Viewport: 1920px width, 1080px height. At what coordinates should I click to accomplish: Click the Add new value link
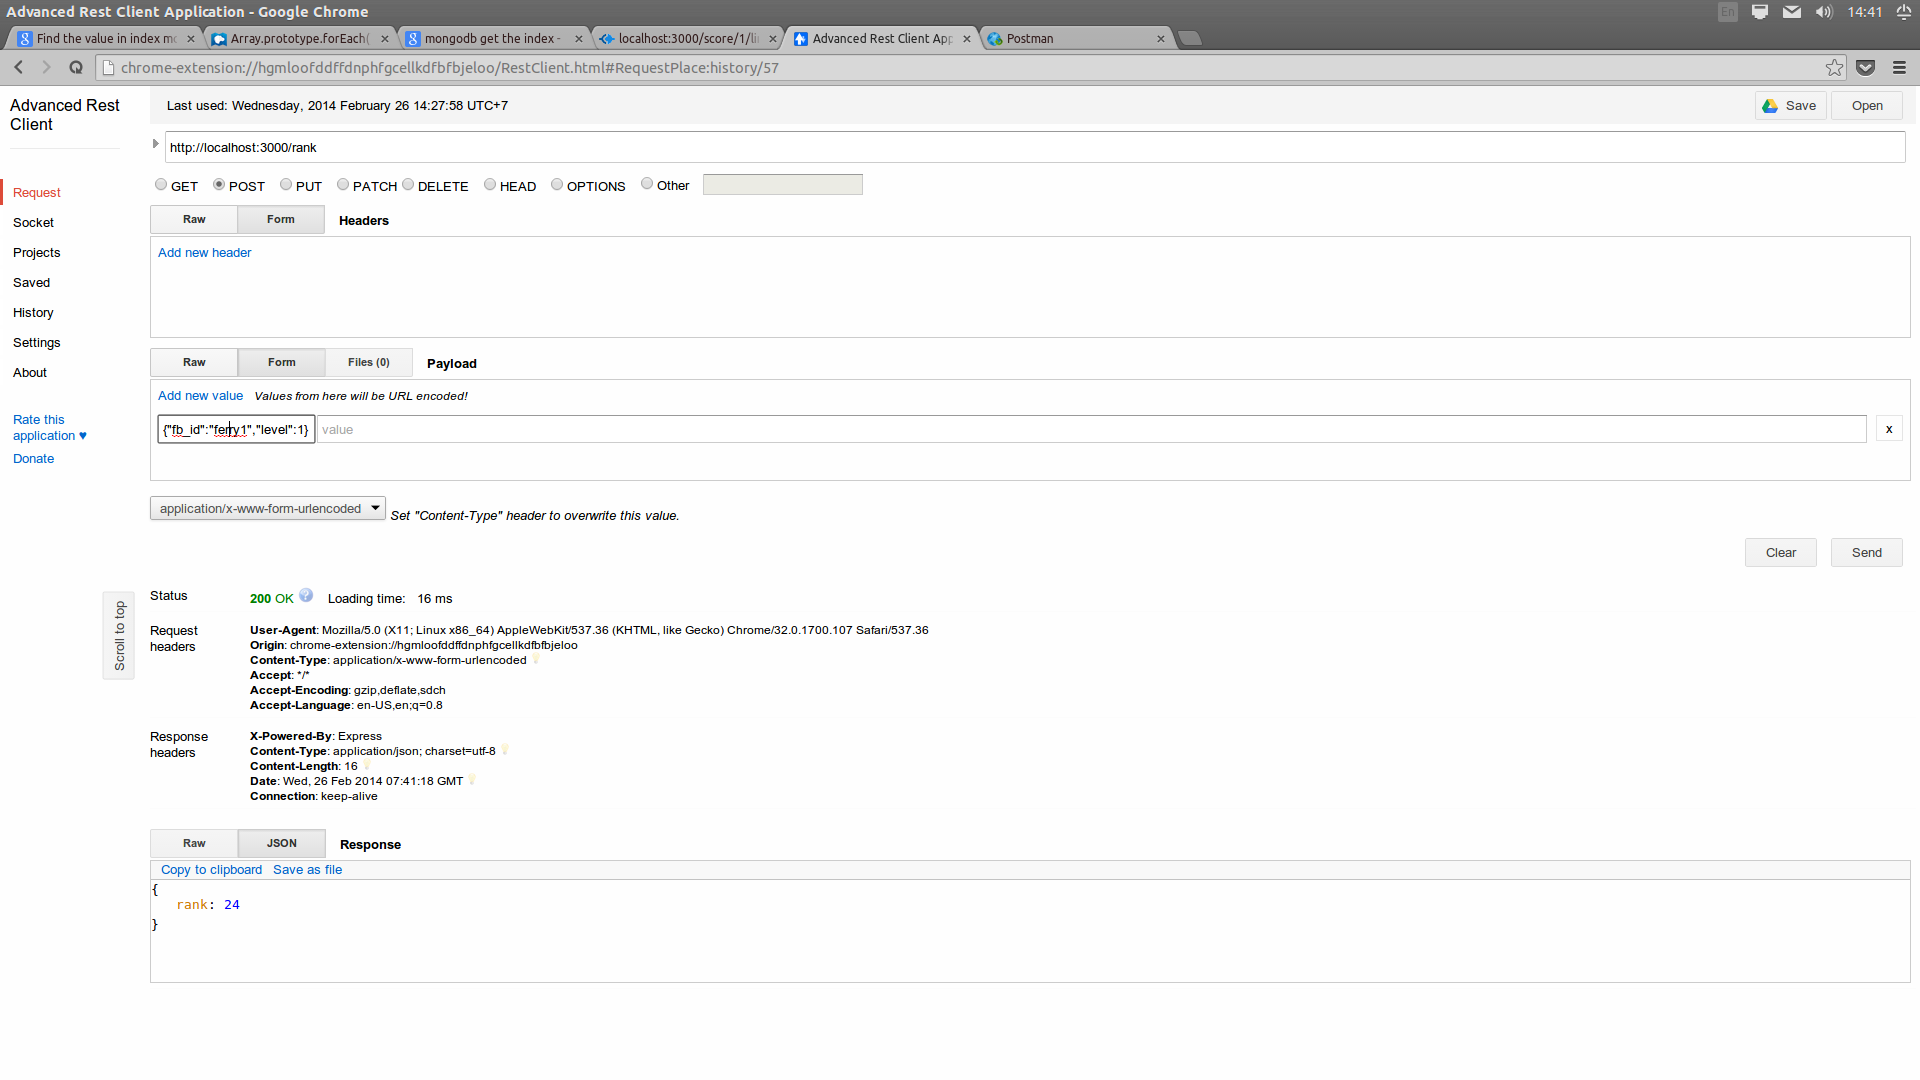[x=200, y=396]
